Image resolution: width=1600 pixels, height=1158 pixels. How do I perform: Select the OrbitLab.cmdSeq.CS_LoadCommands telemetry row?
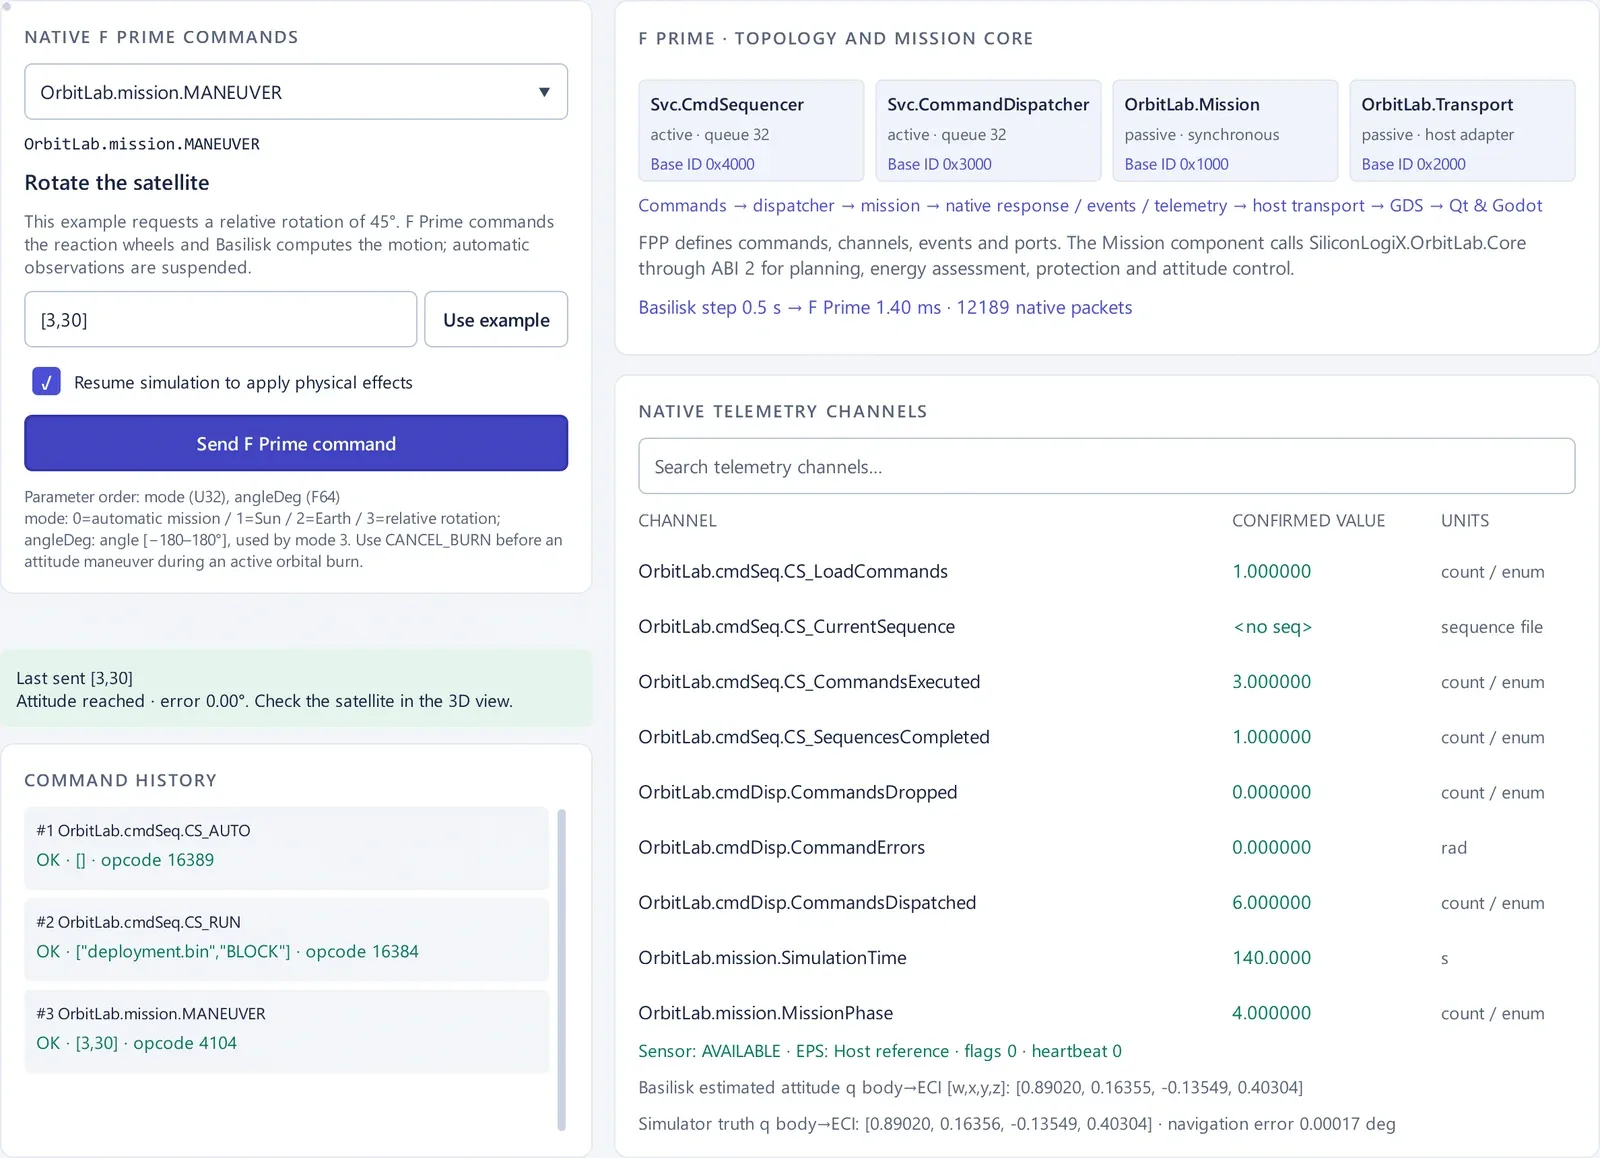pos(1106,571)
